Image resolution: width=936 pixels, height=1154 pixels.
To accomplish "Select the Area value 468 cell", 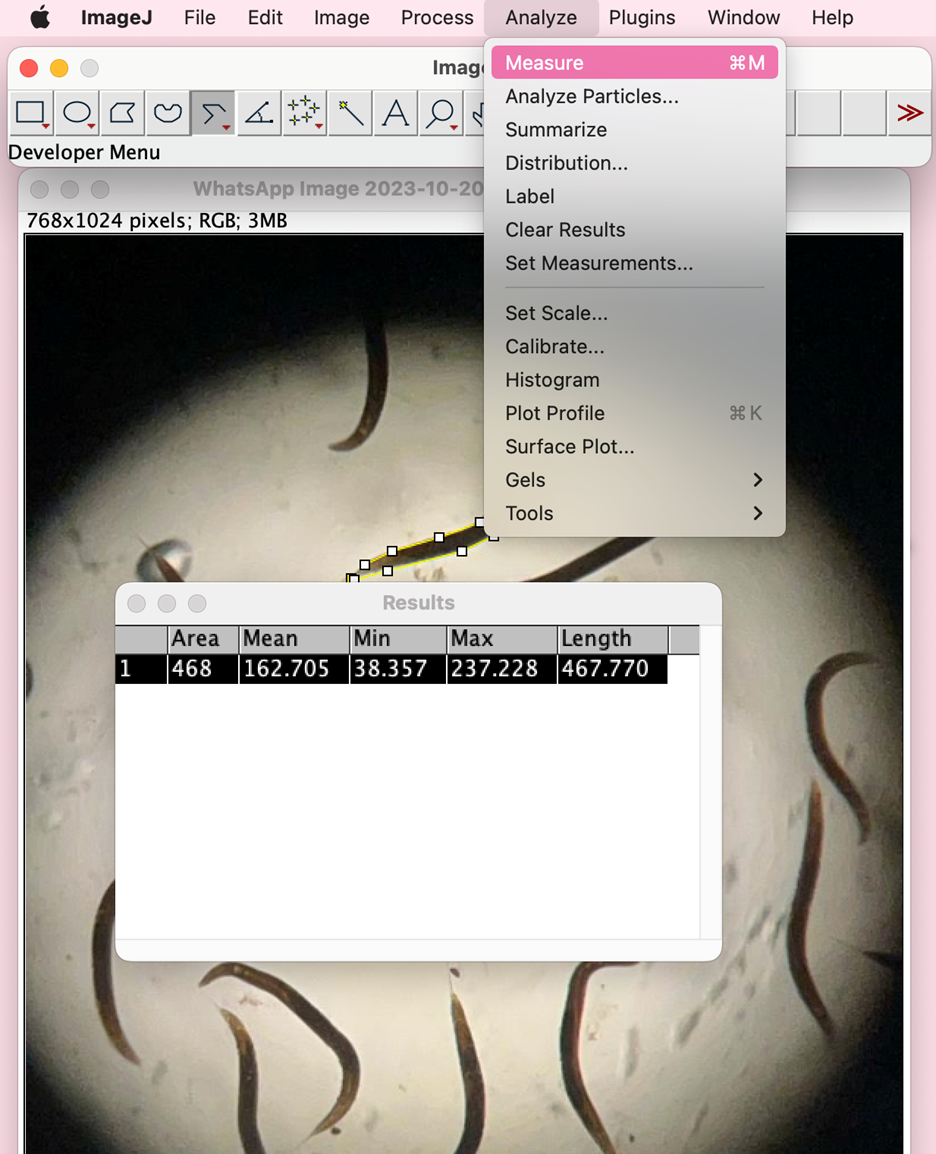I will click(x=204, y=668).
